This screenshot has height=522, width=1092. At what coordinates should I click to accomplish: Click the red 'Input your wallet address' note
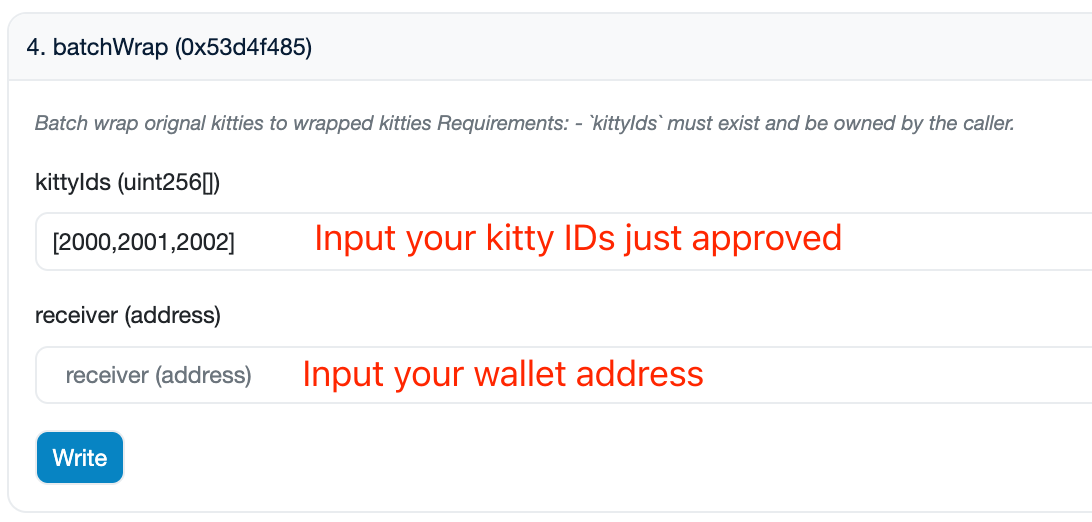click(503, 374)
